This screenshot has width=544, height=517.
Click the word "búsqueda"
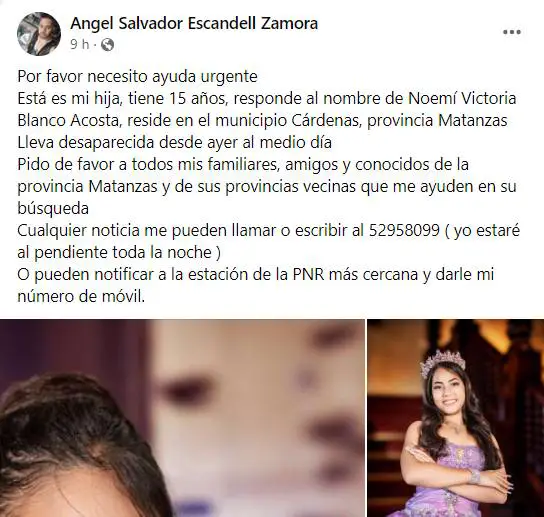(x=53, y=209)
